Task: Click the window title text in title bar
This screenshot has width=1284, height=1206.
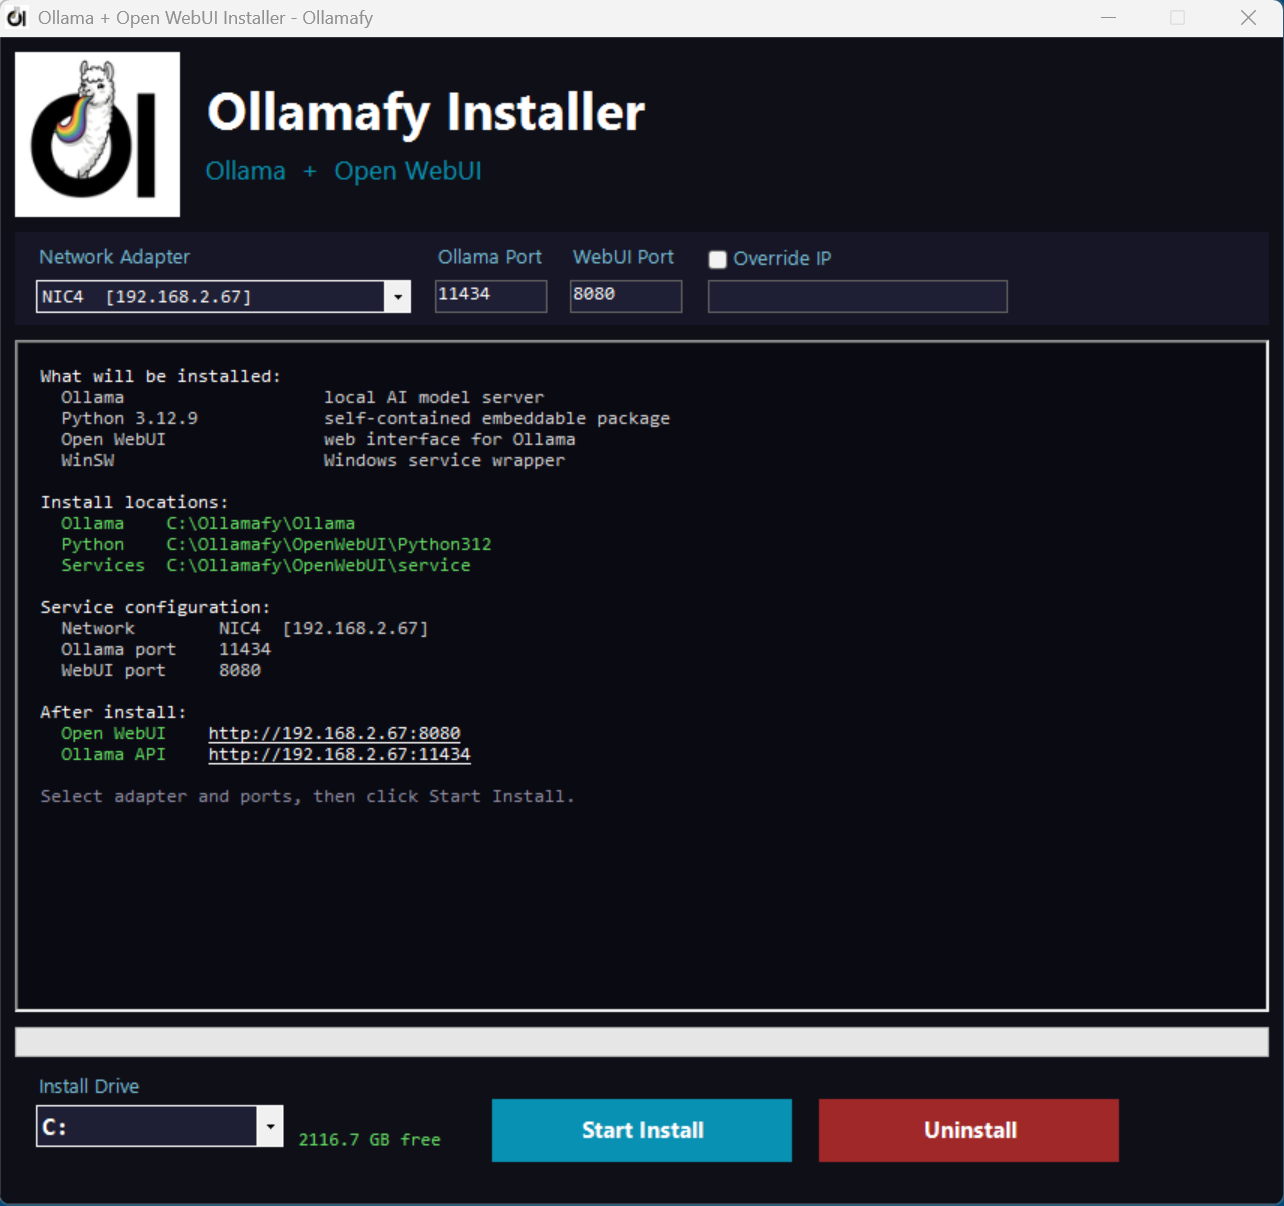Action: coord(205,18)
